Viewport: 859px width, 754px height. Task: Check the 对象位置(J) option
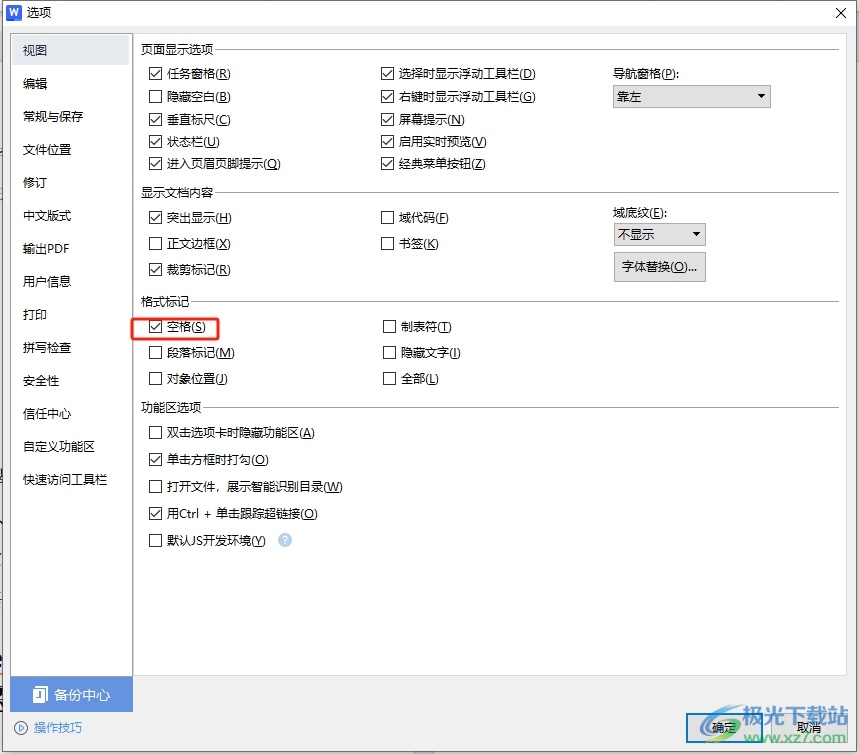pyautogui.click(x=156, y=379)
